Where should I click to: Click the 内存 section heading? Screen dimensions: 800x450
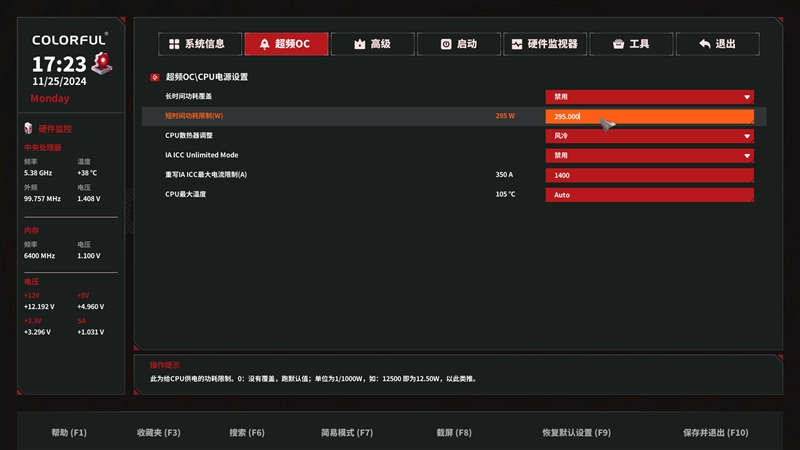click(x=31, y=231)
